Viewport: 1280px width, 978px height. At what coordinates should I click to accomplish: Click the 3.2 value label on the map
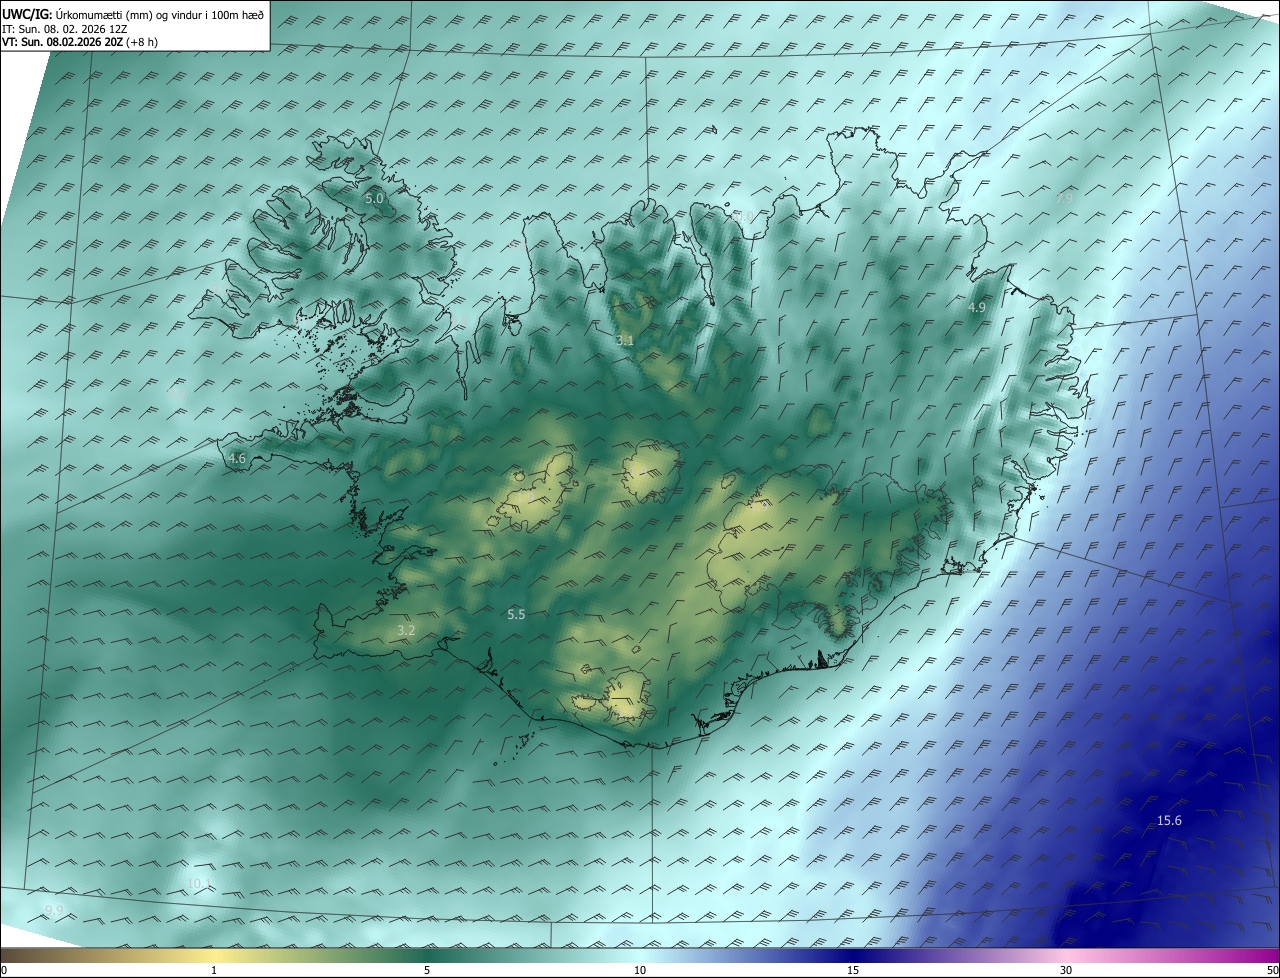(406, 631)
